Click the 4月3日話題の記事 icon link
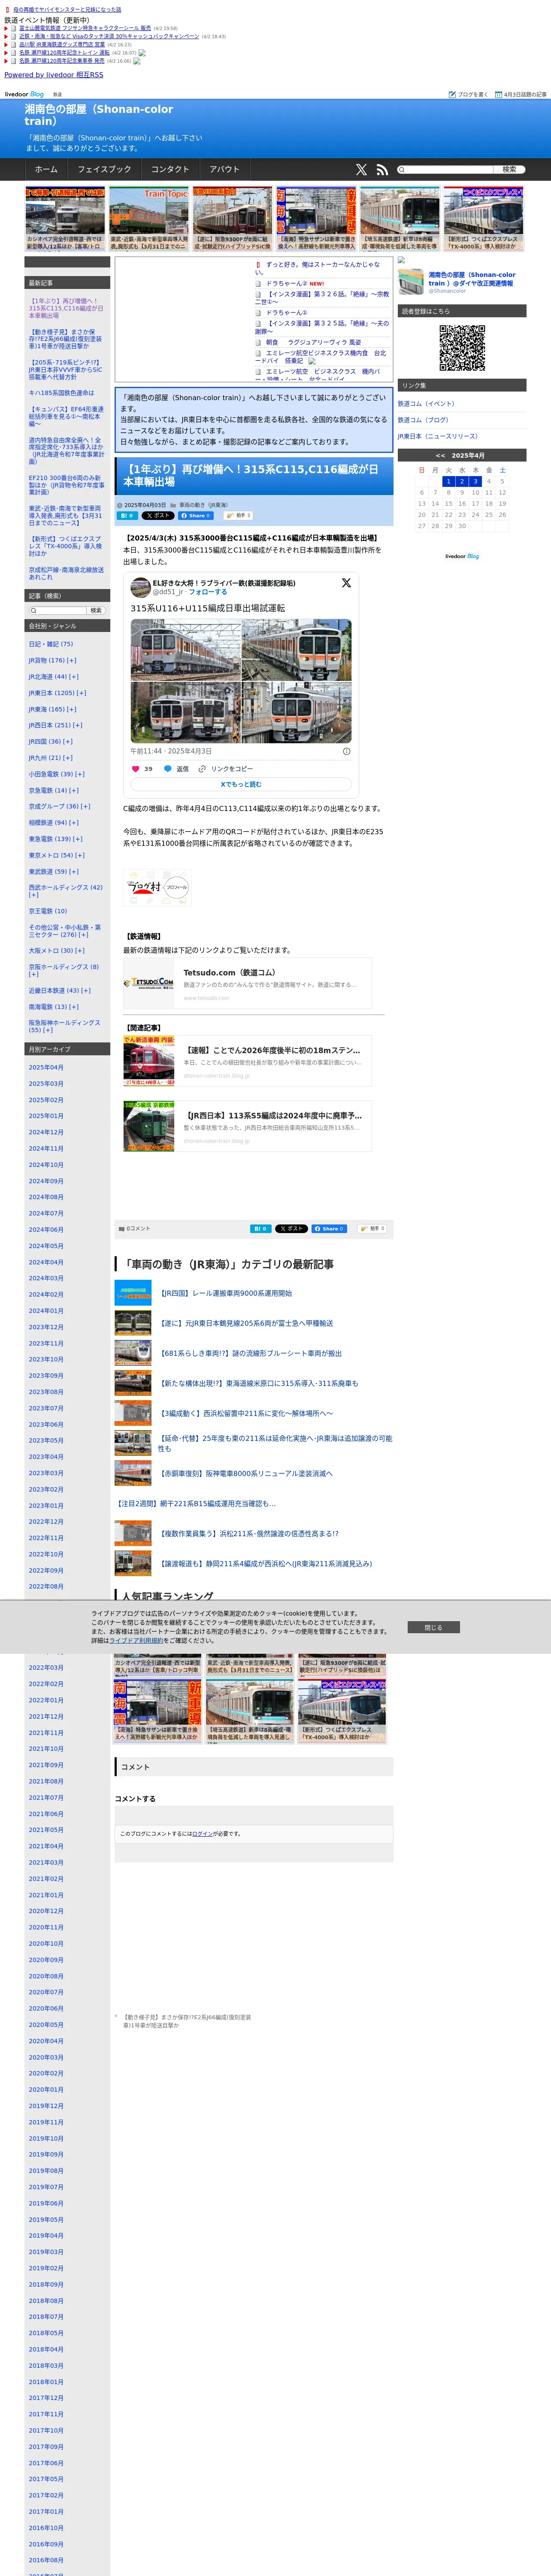This screenshot has width=551, height=2576. pyautogui.click(x=521, y=94)
